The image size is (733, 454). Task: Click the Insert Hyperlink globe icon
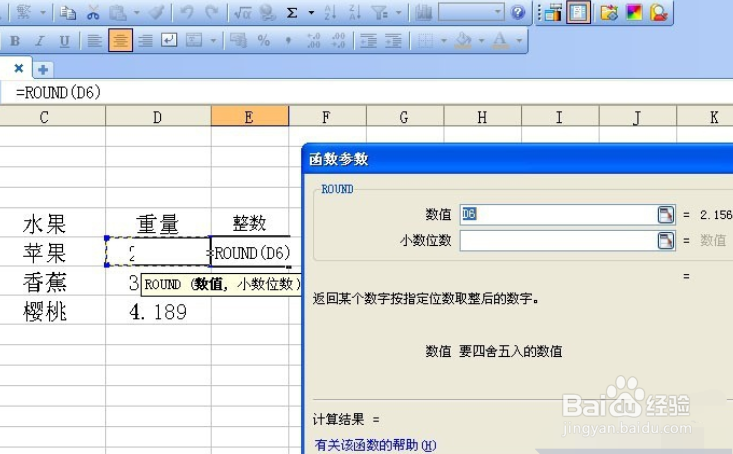pyautogui.click(x=268, y=13)
